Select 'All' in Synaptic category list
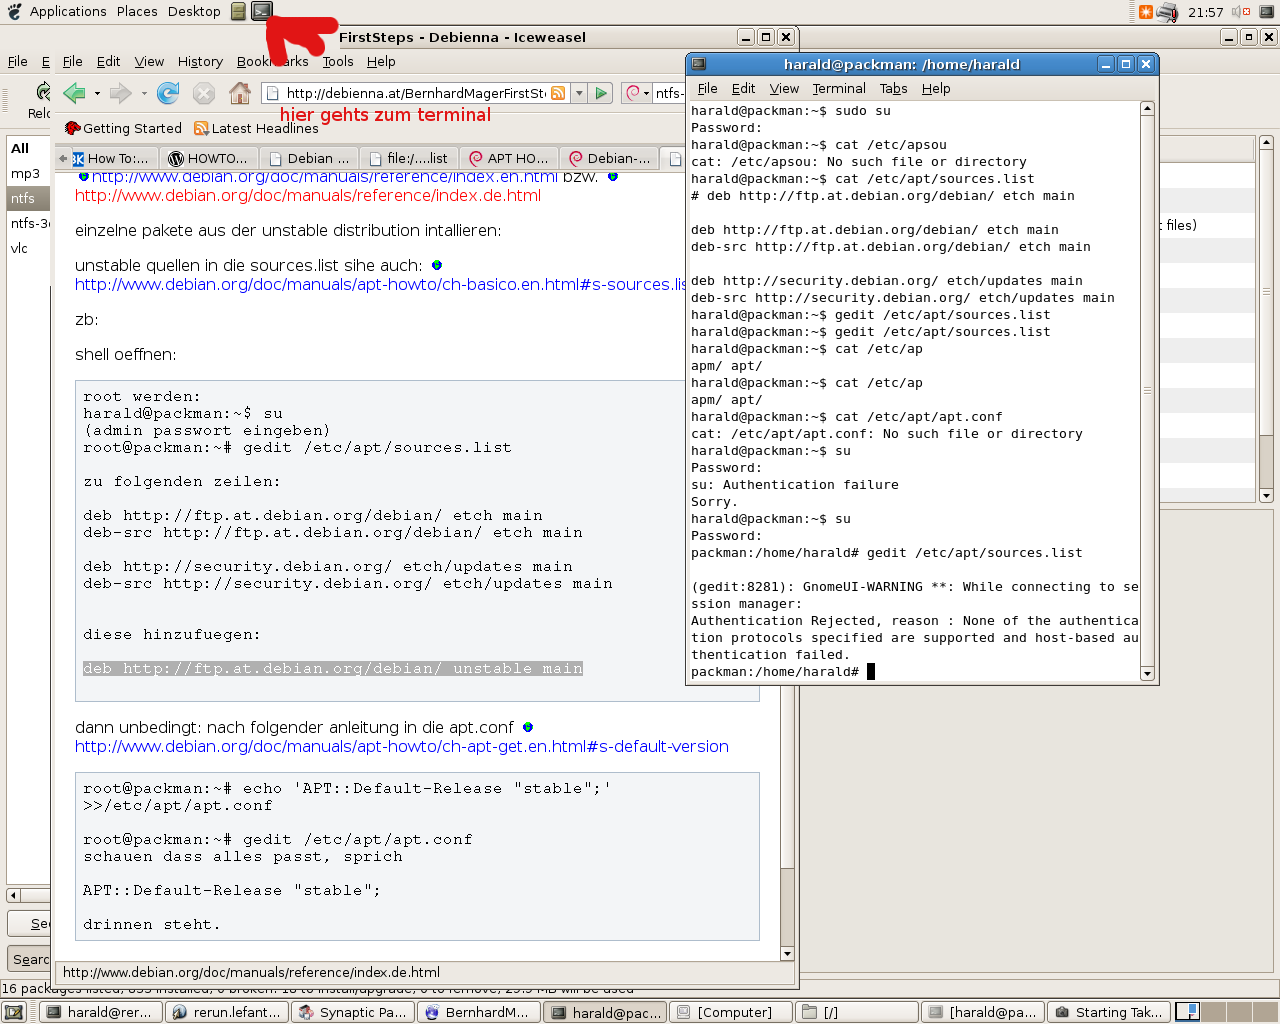 click(28, 148)
